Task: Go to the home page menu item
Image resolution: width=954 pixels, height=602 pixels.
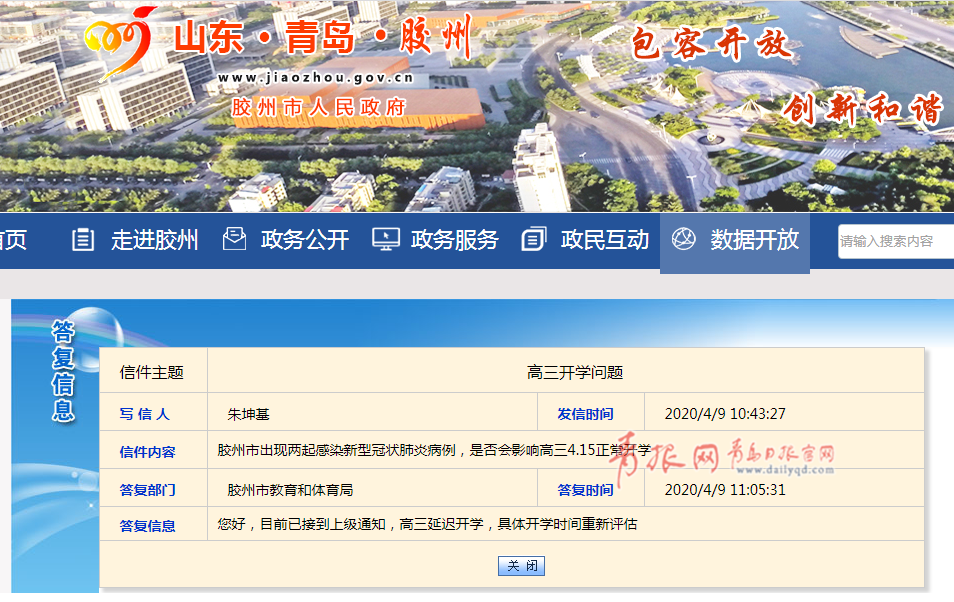Action: click(x=13, y=240)
